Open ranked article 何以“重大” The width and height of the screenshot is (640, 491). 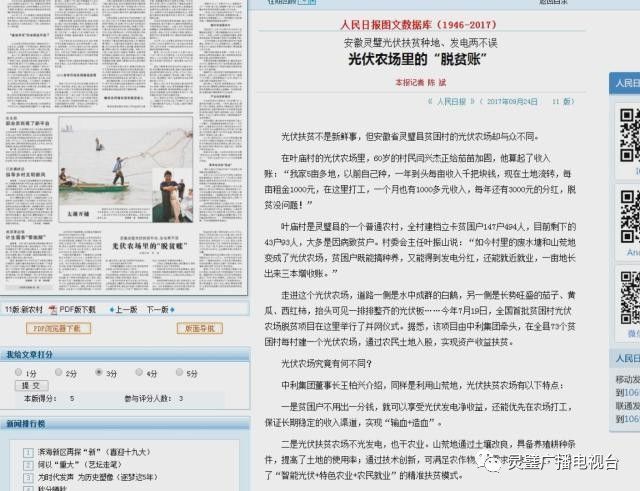80,464
